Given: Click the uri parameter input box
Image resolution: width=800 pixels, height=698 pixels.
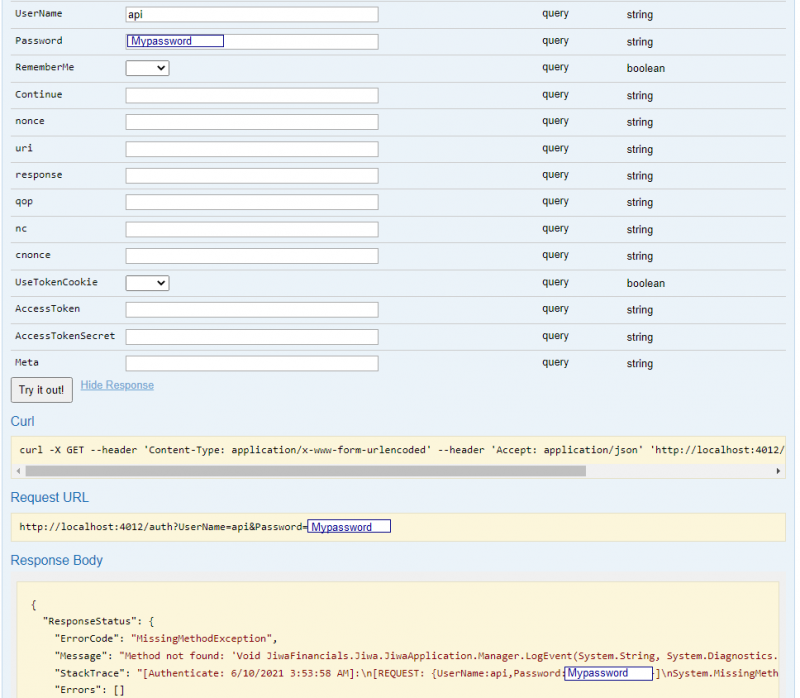Looking at the screenshot, I should pyautogui.click(x=250, y=148).
